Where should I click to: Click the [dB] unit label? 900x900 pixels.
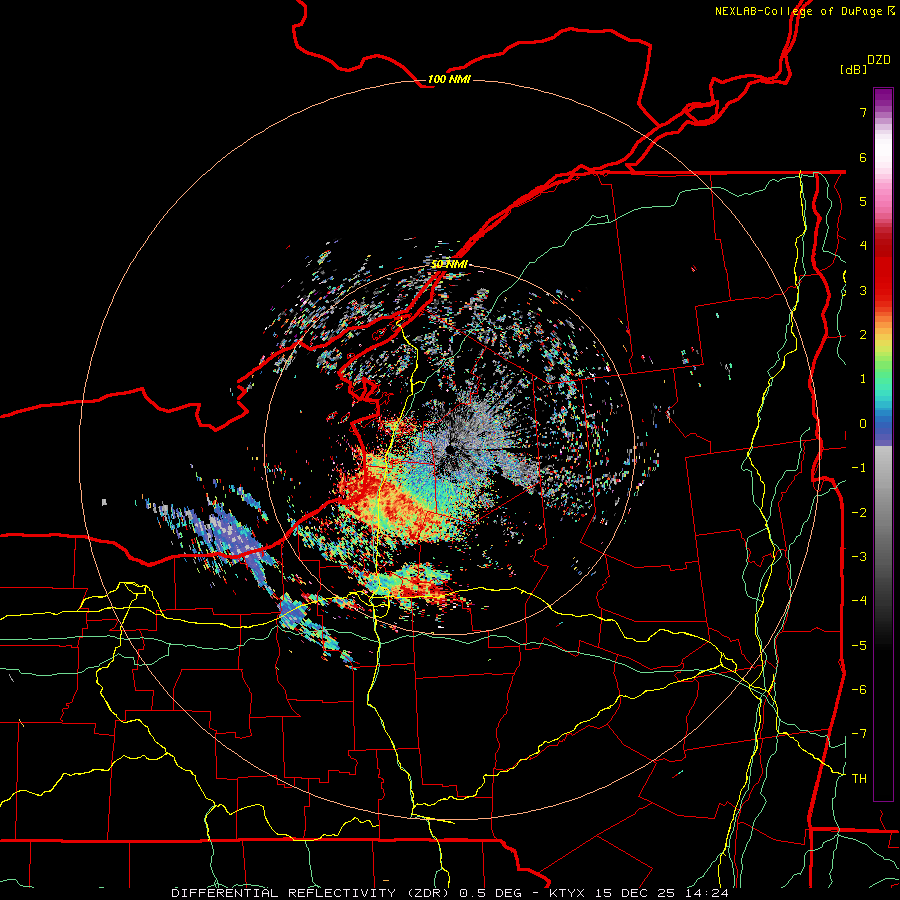click(x=853, y=69)
